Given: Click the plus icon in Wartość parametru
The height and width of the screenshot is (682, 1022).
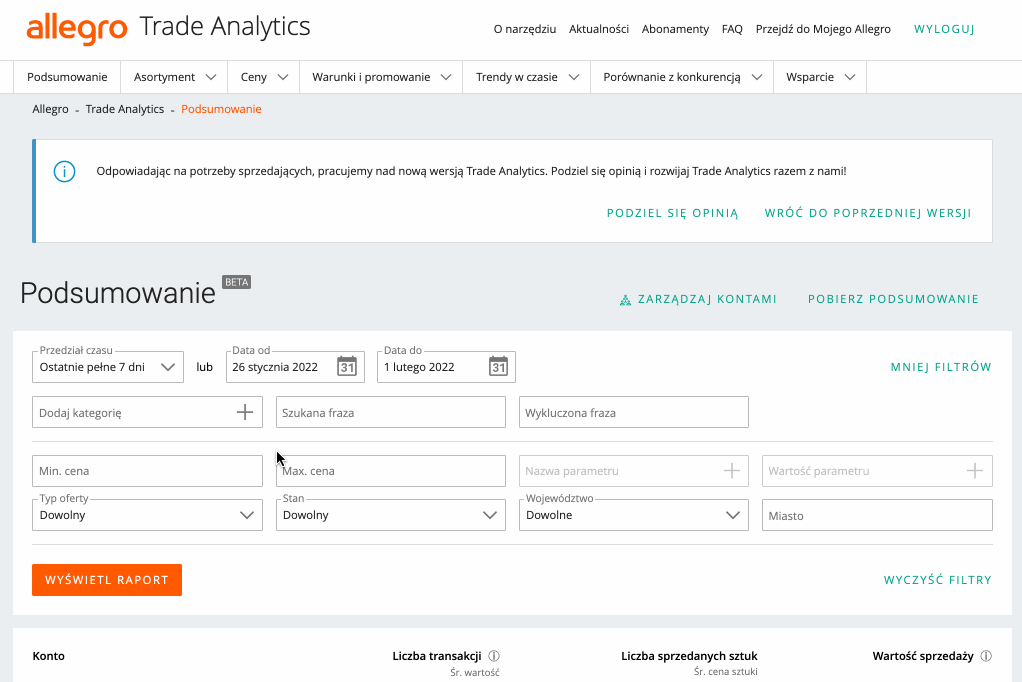Looking at the screenshot, I should point(974,471).
